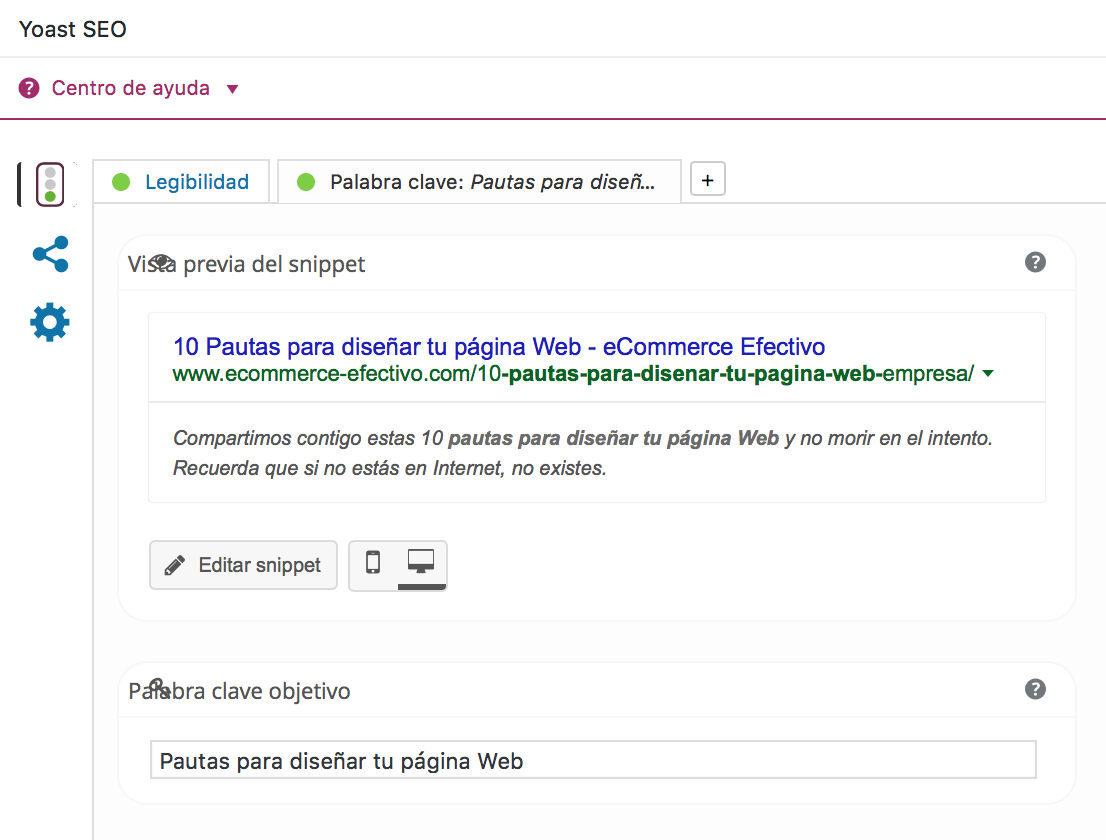Click the key icon in Palabra clave heading
Viewport: 1106px width, 840px height.
(x=158, y=688)
